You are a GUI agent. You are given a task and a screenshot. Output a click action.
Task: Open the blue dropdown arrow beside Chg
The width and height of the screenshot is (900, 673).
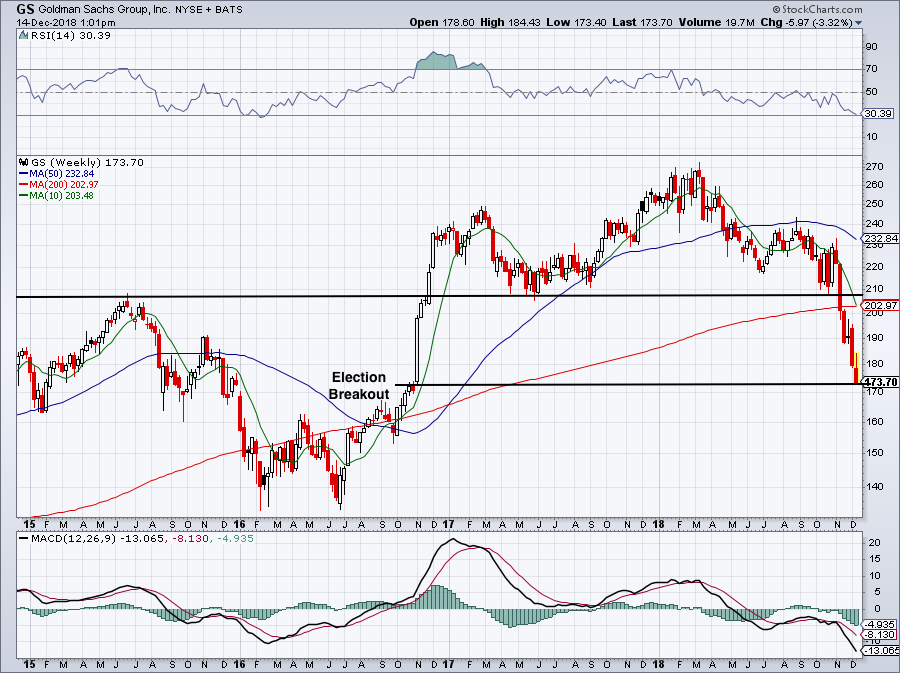[859, 23]
